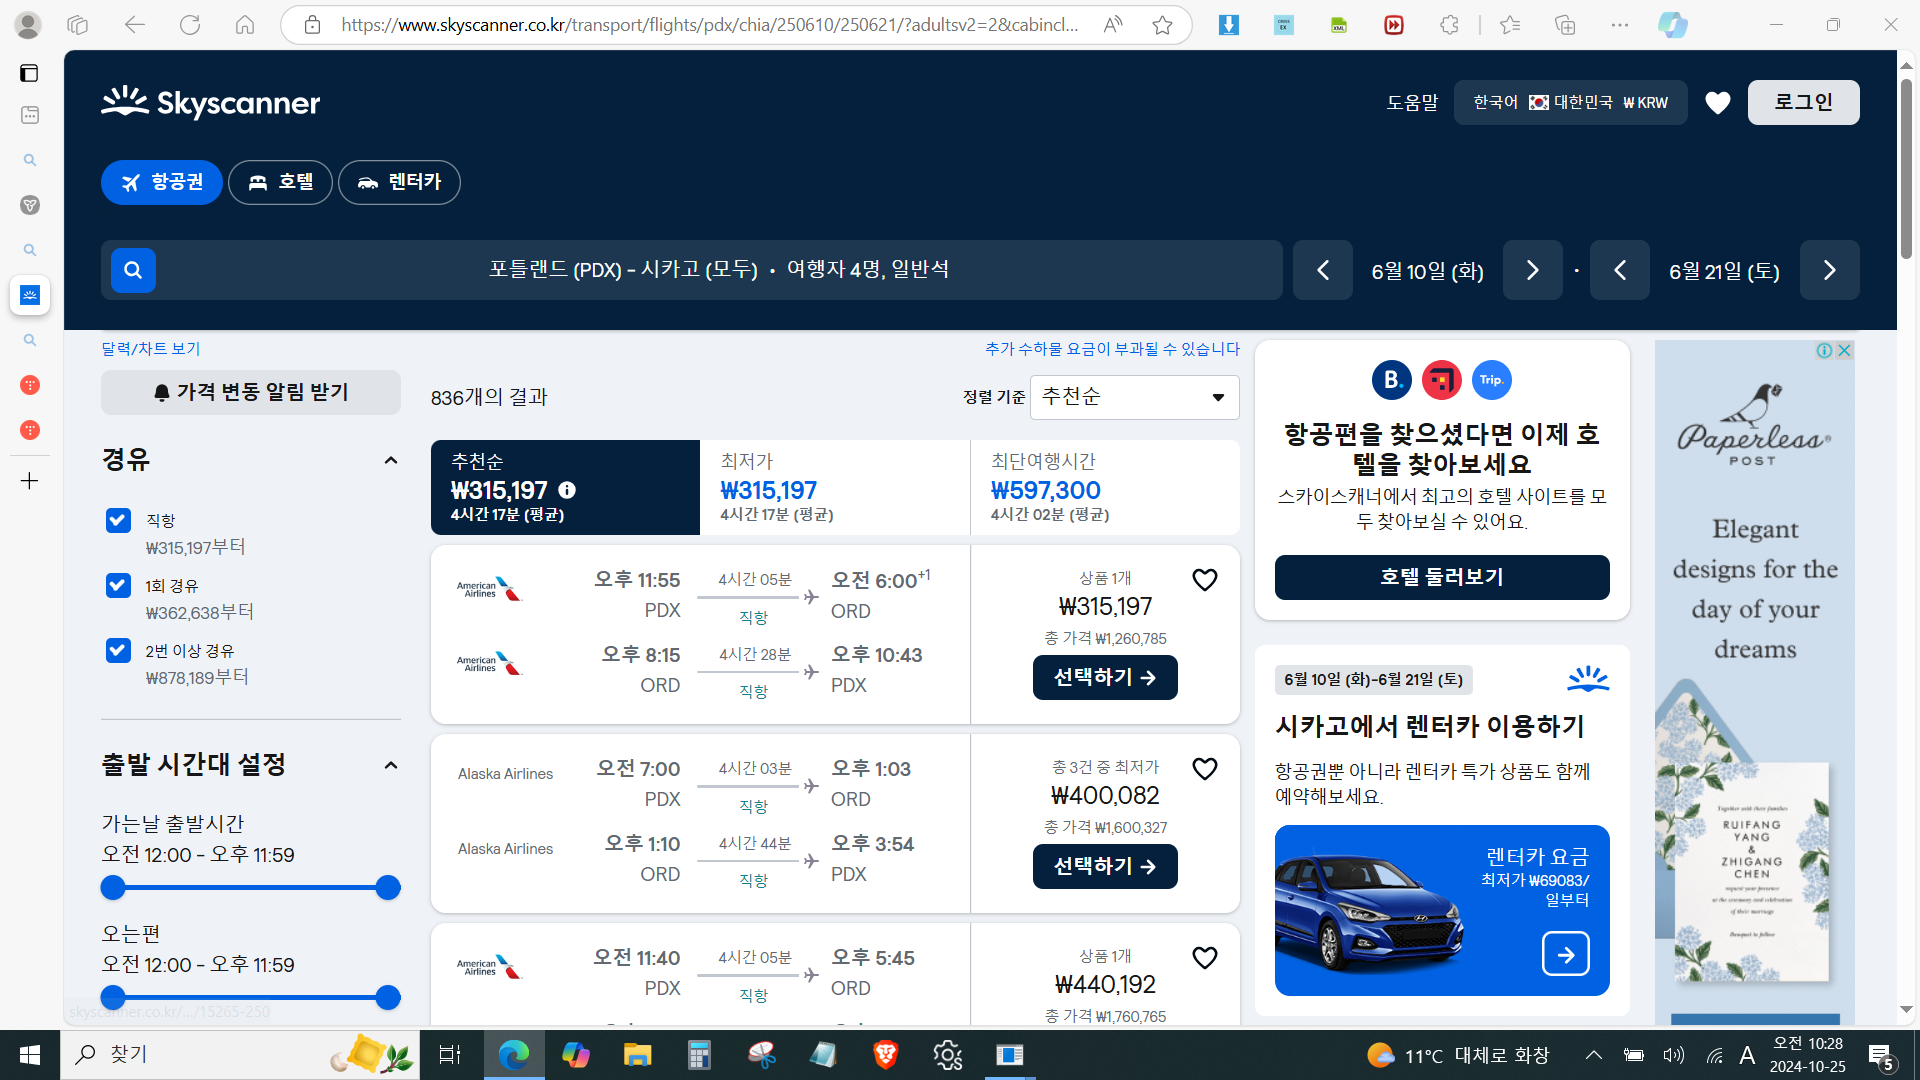Click the blue search magnifier icon
The width and height of the screenshot is (1920, 1080).
click(x=133, y=270)
